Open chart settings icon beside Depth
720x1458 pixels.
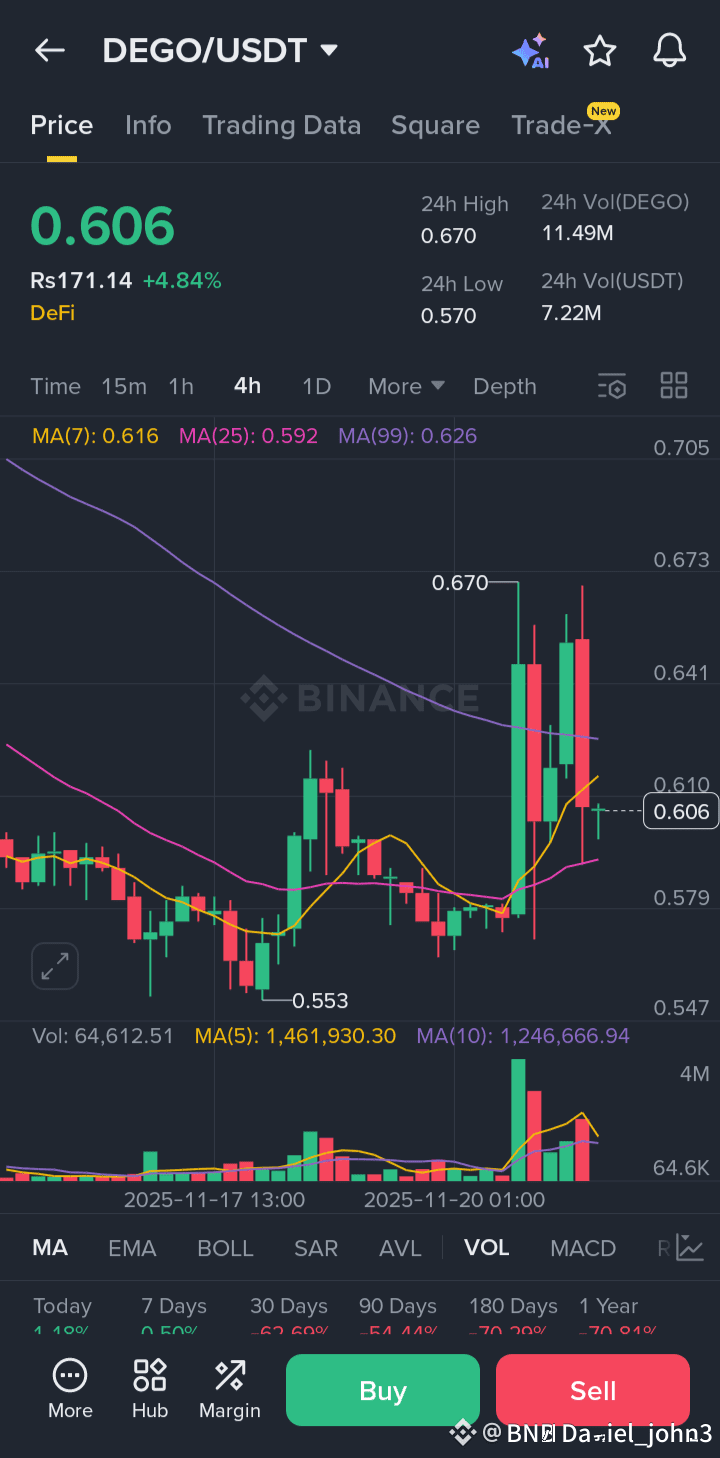pos(611,386)
